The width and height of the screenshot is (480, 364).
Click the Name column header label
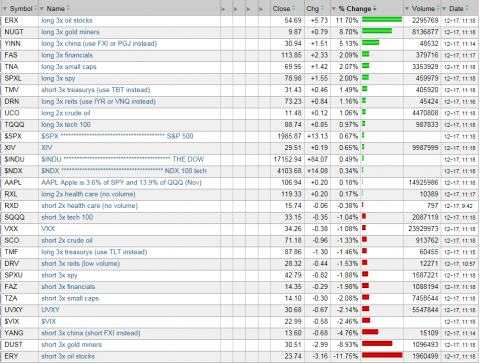click(x=56, y=9)
